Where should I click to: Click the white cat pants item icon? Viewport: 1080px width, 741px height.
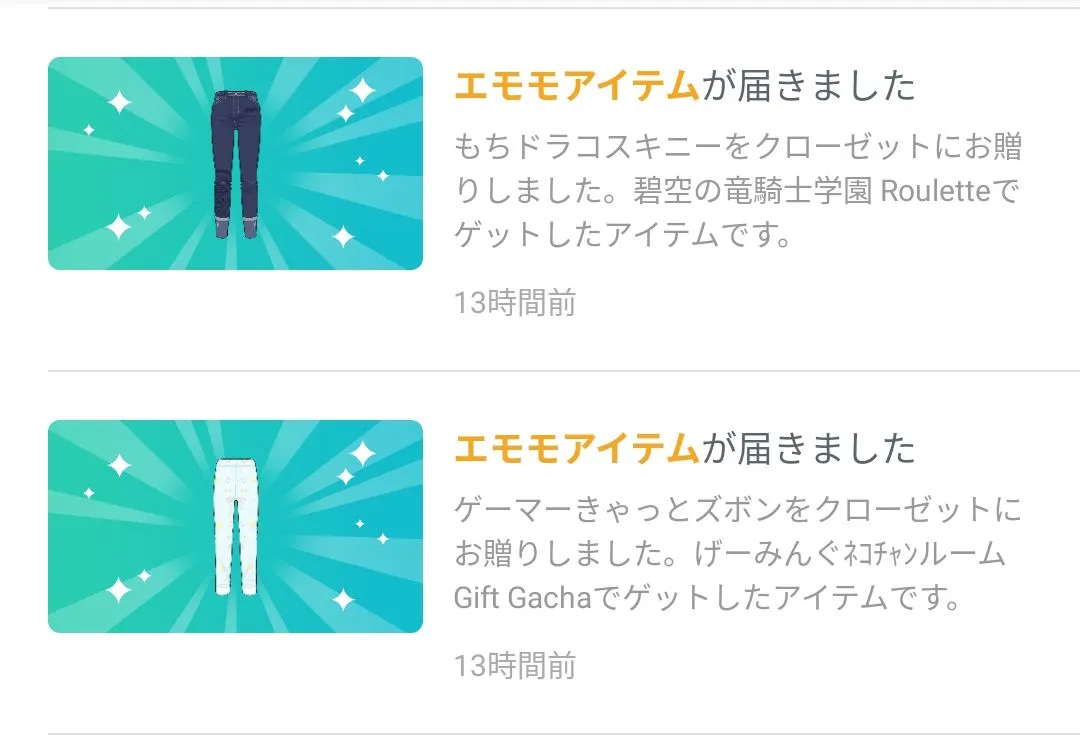(x=235, y=527)
